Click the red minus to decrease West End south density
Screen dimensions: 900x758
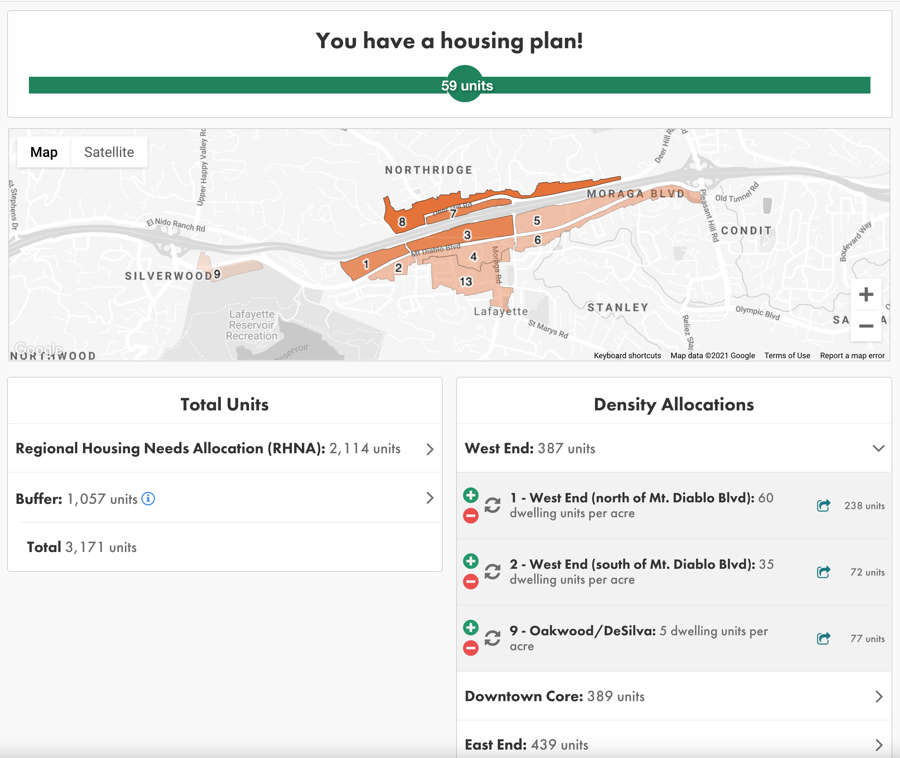[x=470, y=581]
